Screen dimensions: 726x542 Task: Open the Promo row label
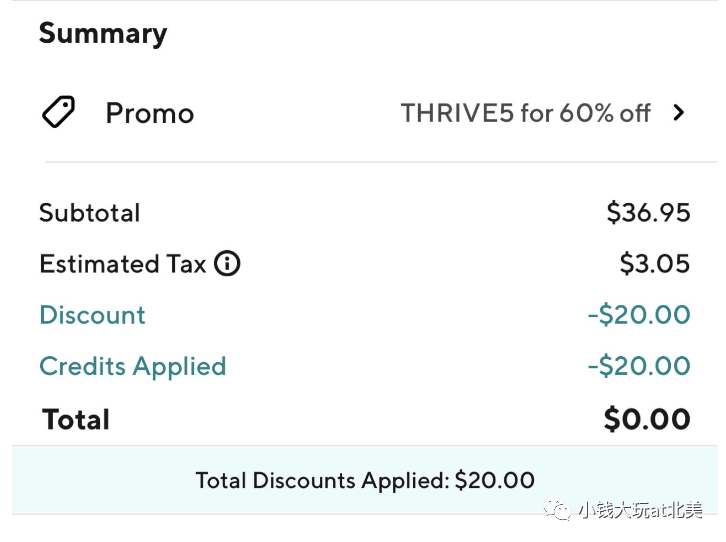click(150, 113)
